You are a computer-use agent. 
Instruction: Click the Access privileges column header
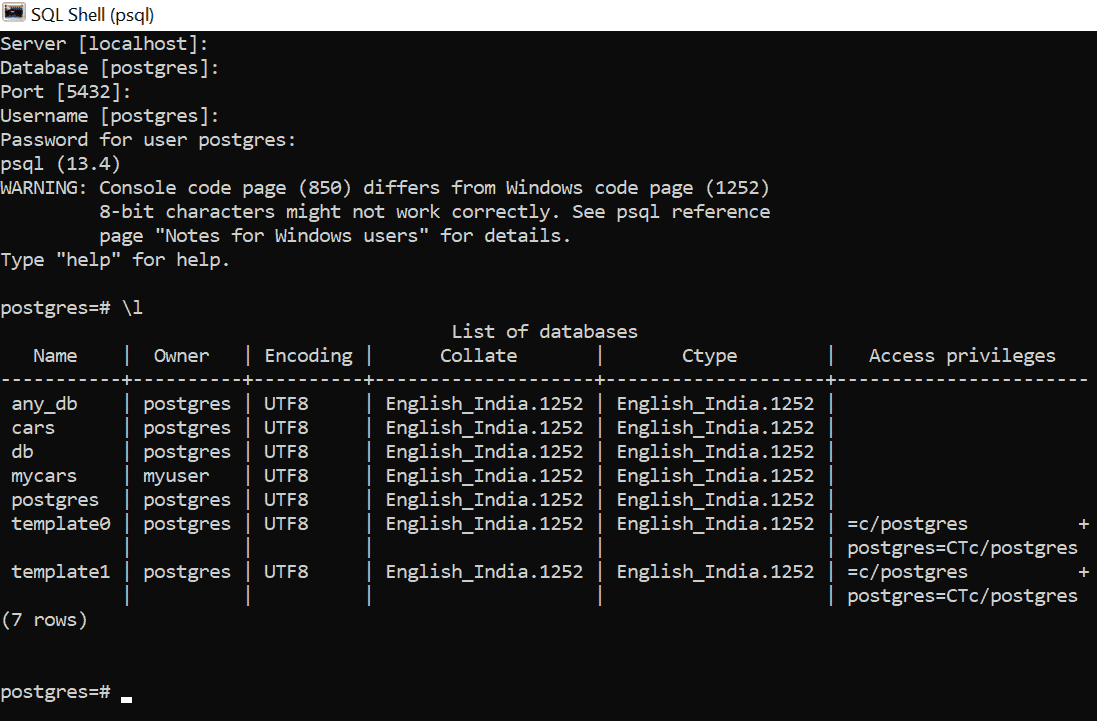(x=961, y=355)
